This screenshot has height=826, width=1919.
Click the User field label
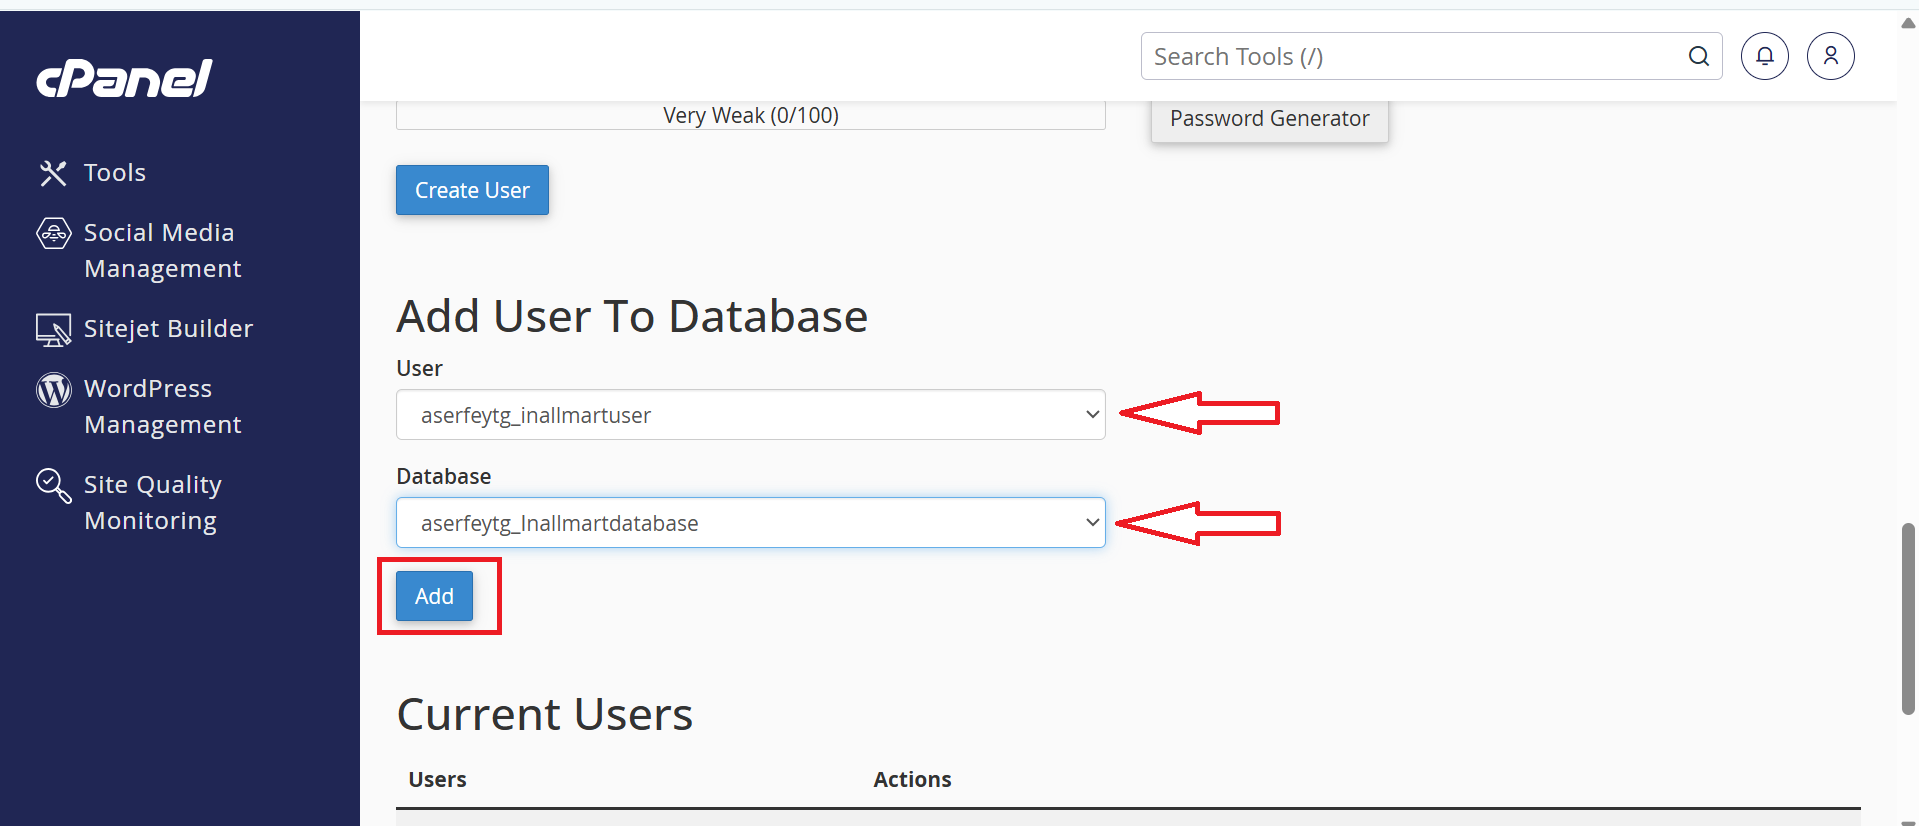point(419,368)
